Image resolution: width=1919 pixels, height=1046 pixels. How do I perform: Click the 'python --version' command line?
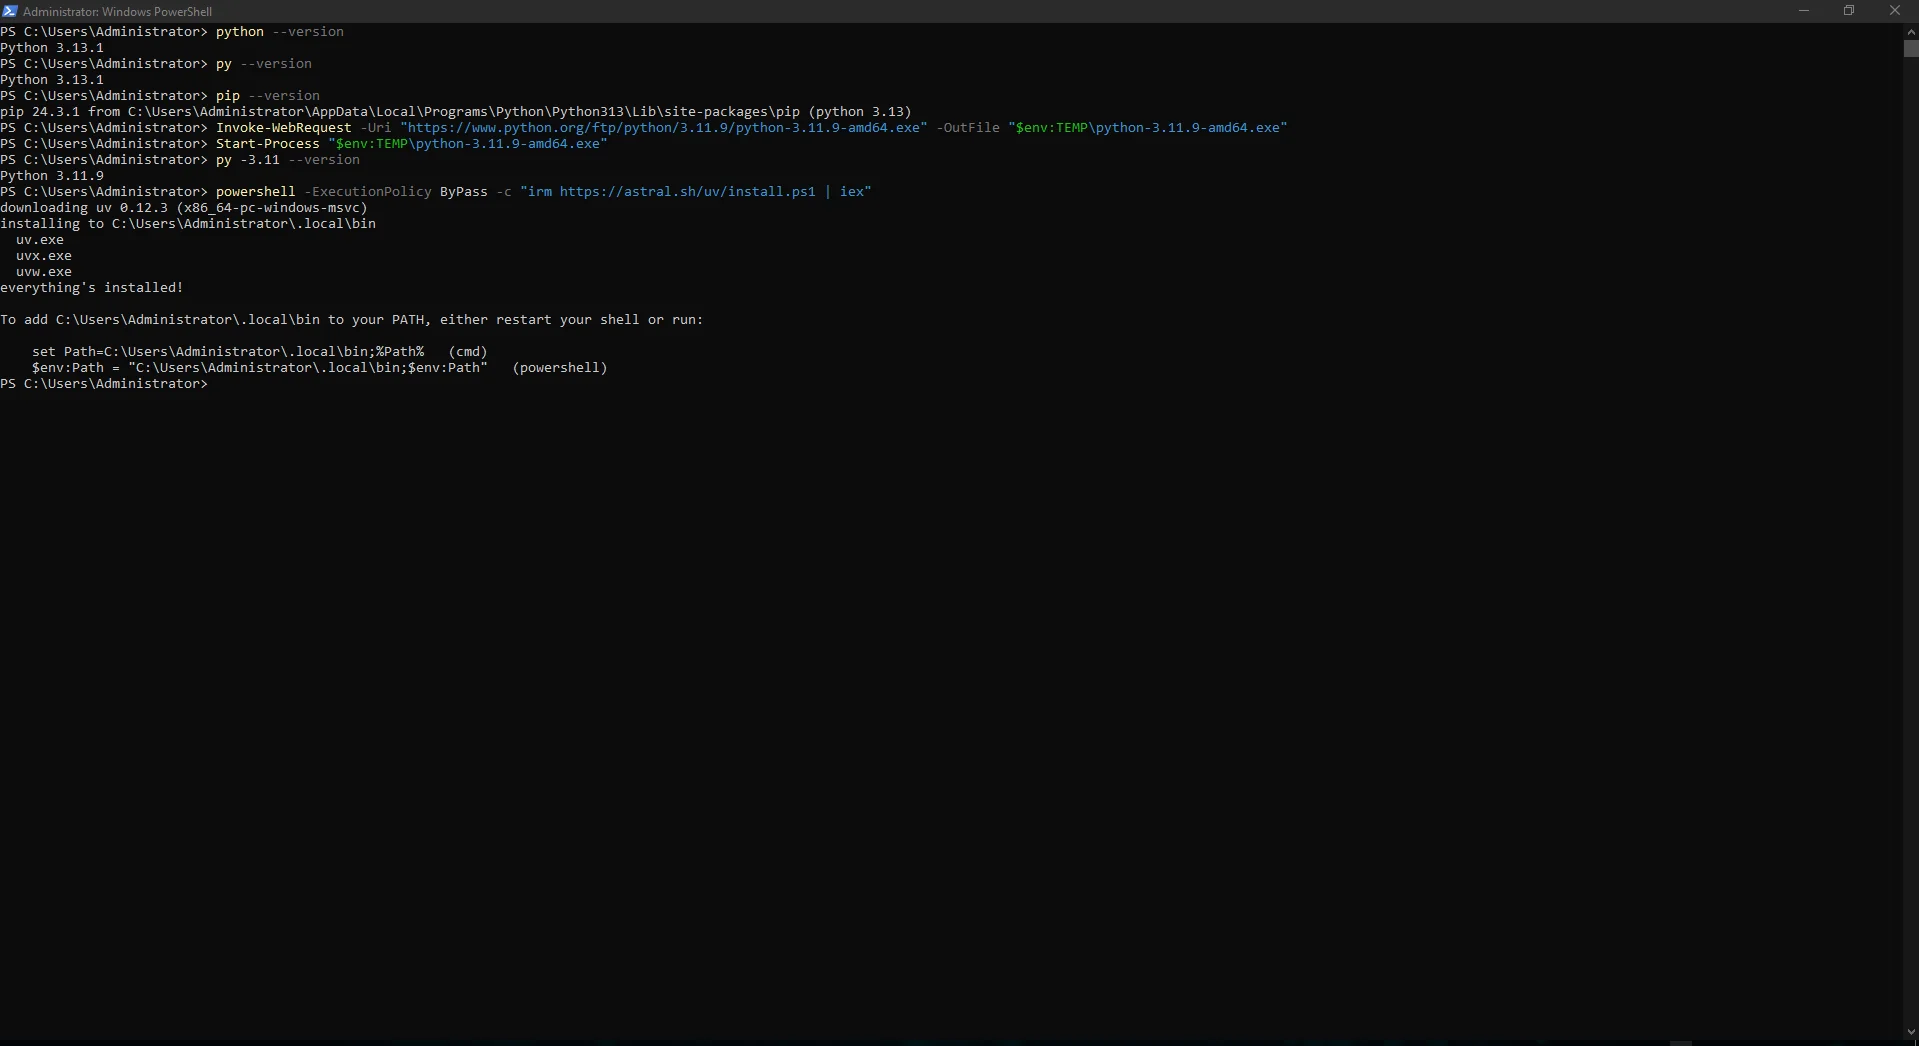click(x=172, y=32)
